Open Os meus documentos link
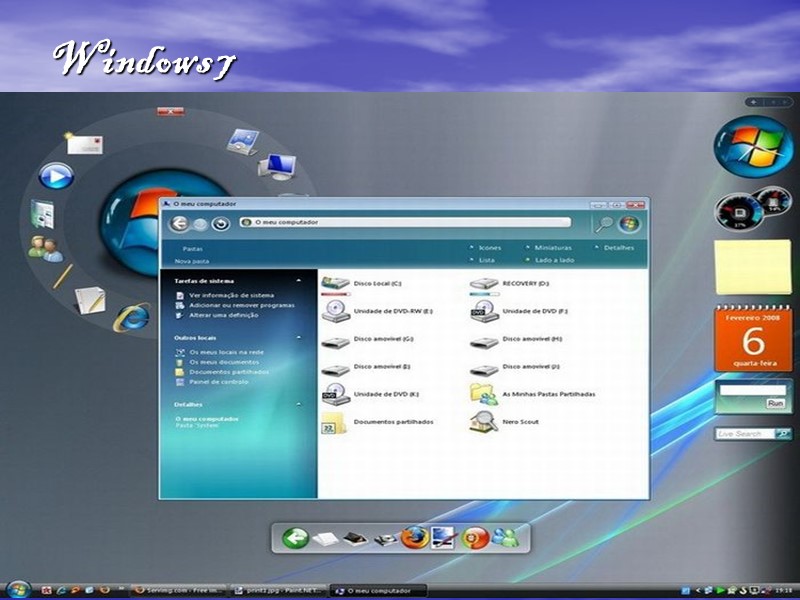 pos(224,362)
